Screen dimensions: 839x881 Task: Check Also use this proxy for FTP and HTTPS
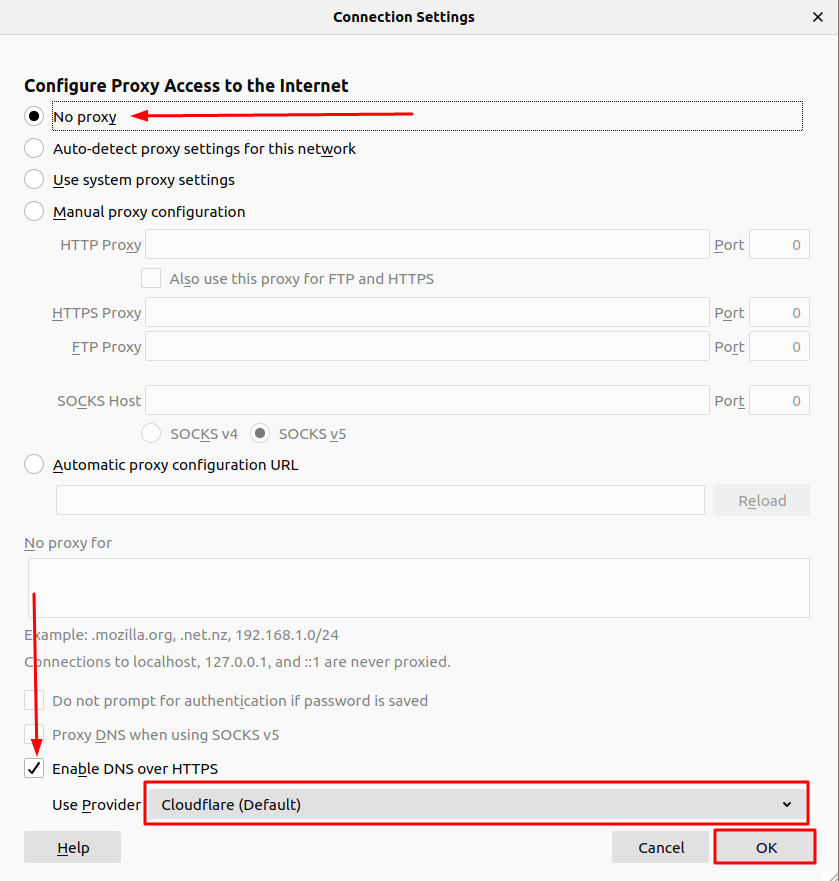pos(151,278)
